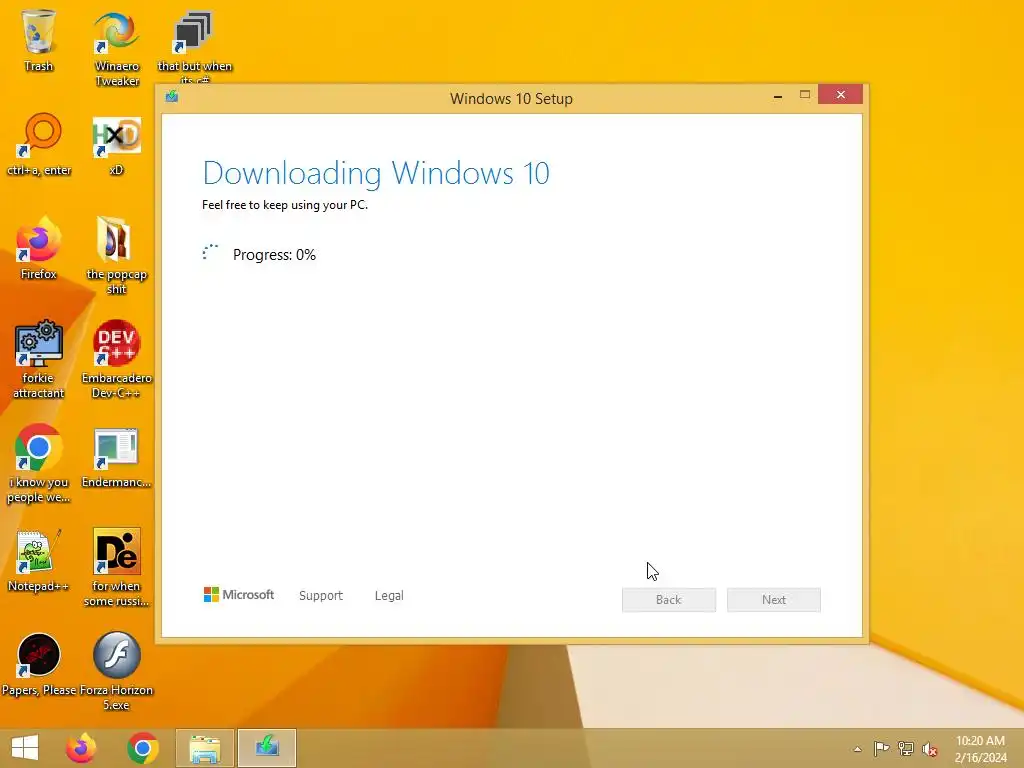Show hidden tray icons arrow
This screenshot has height=768, width=1024.
point(857,749)
